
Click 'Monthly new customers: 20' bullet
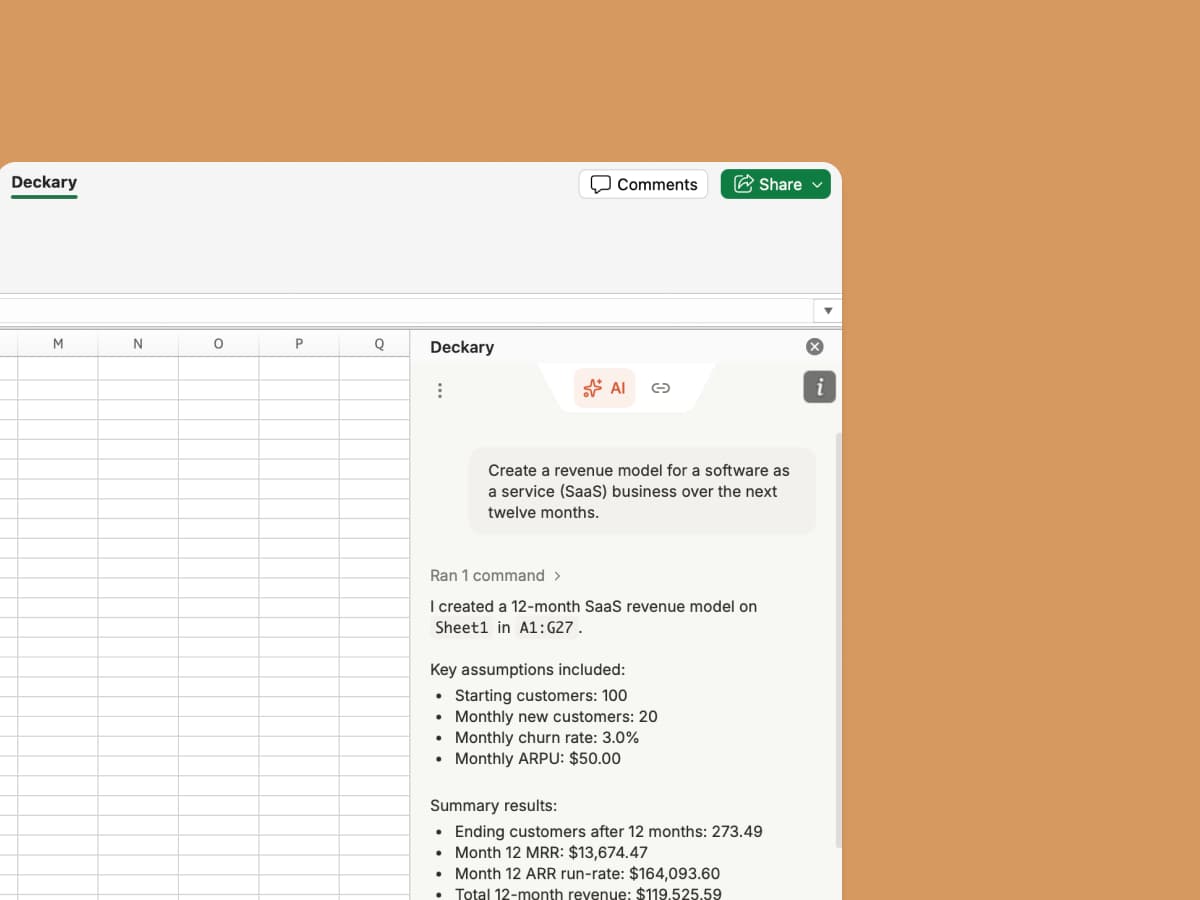click(556, 716)
